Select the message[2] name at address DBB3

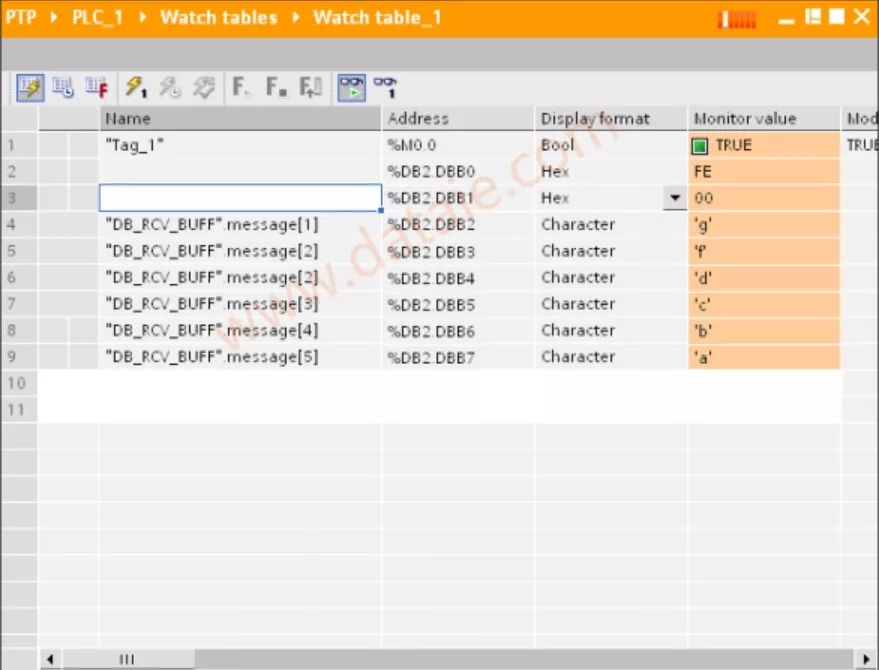click(240, 251)
